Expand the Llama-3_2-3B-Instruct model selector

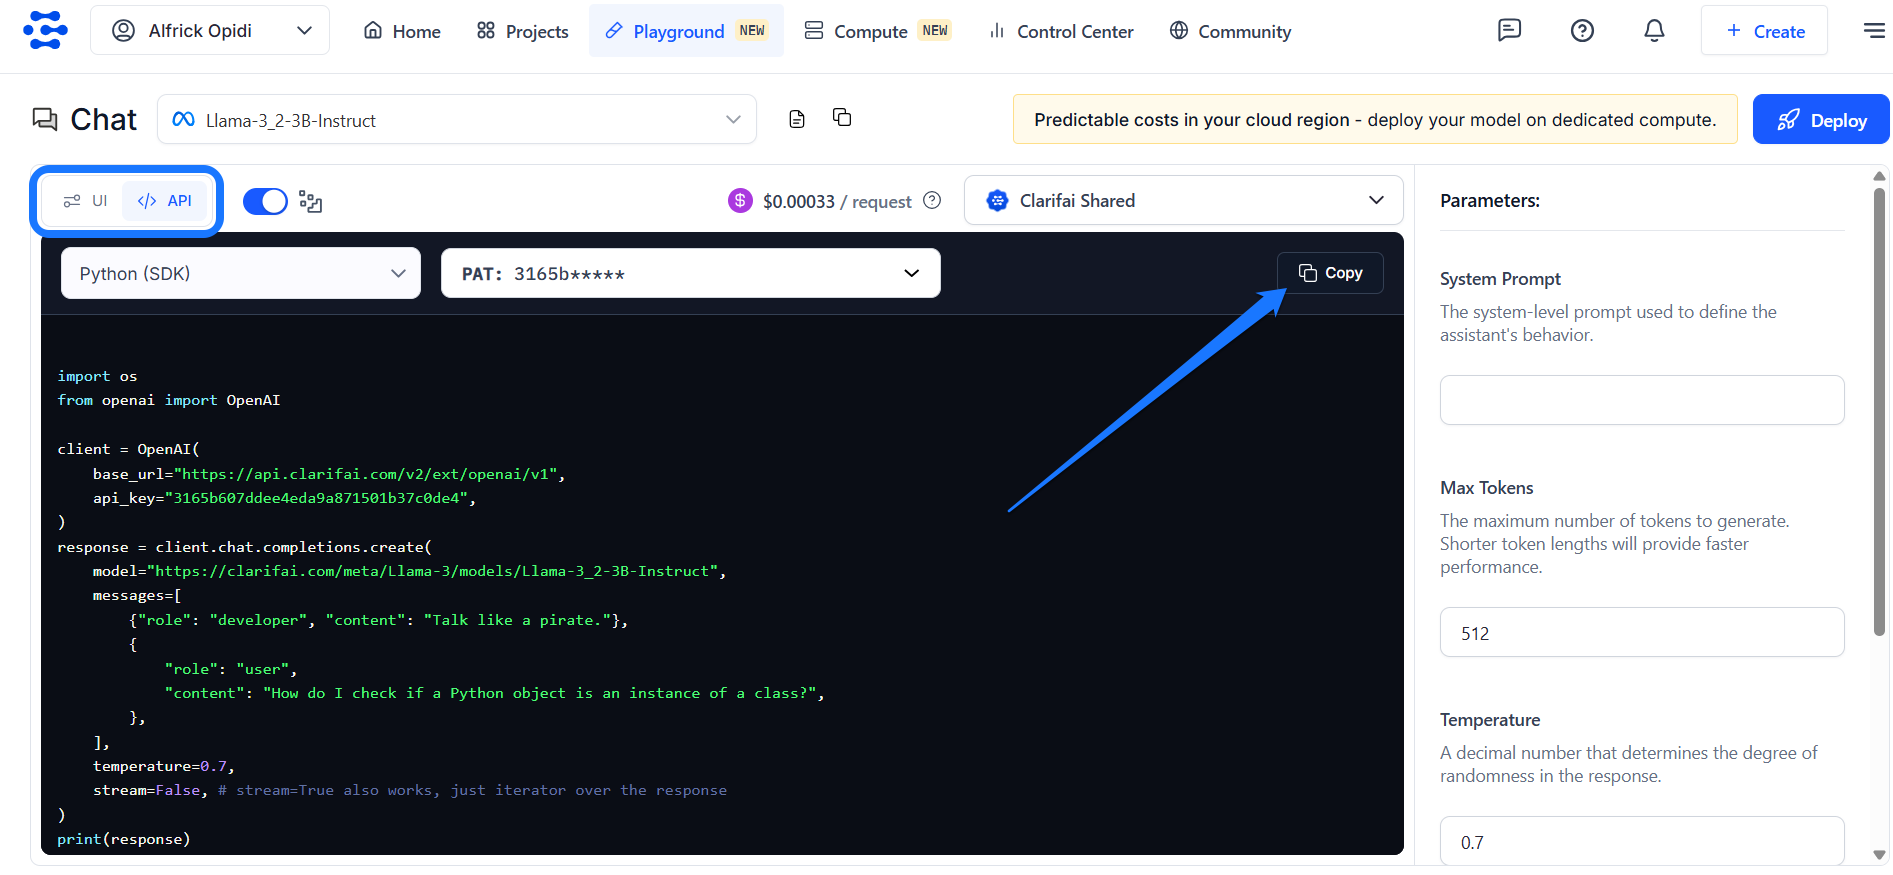coord(457,120)
